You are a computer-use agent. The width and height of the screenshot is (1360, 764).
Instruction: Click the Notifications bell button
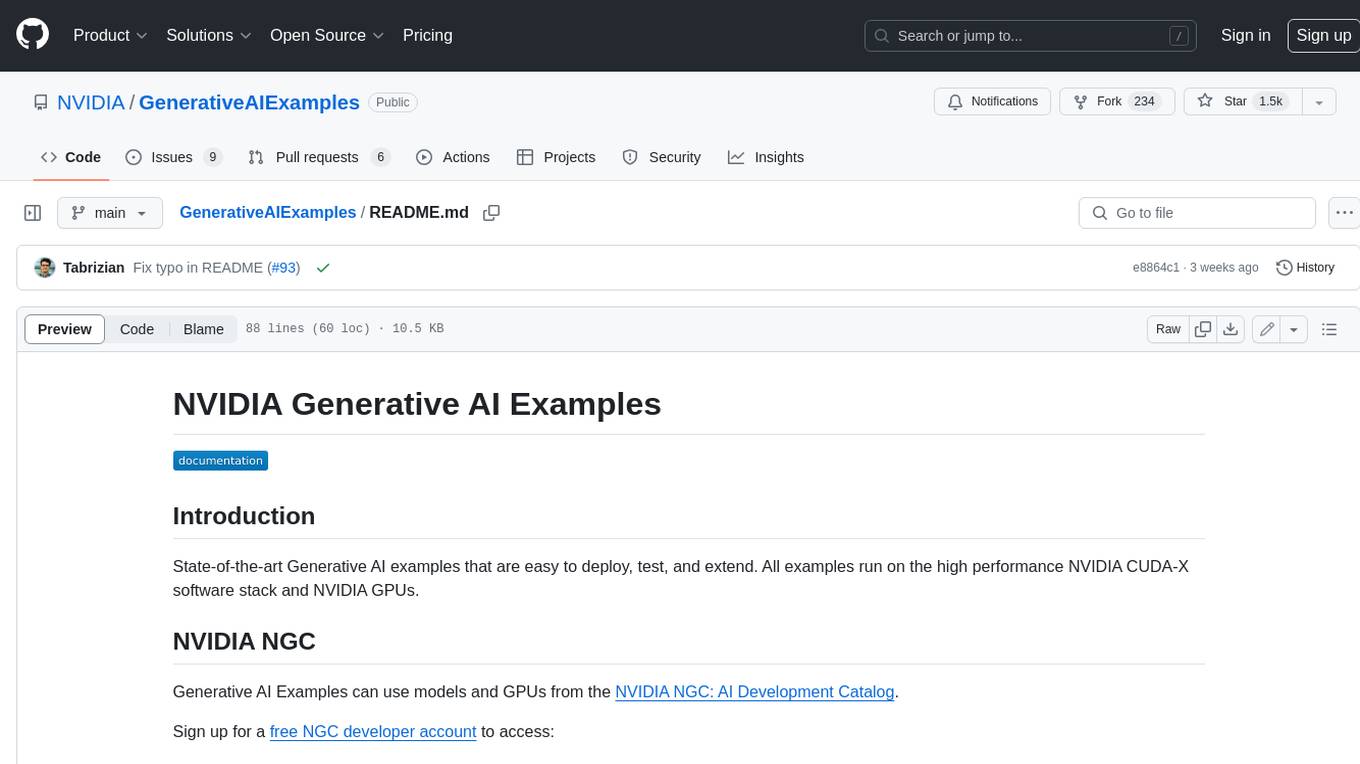(992, 101)
